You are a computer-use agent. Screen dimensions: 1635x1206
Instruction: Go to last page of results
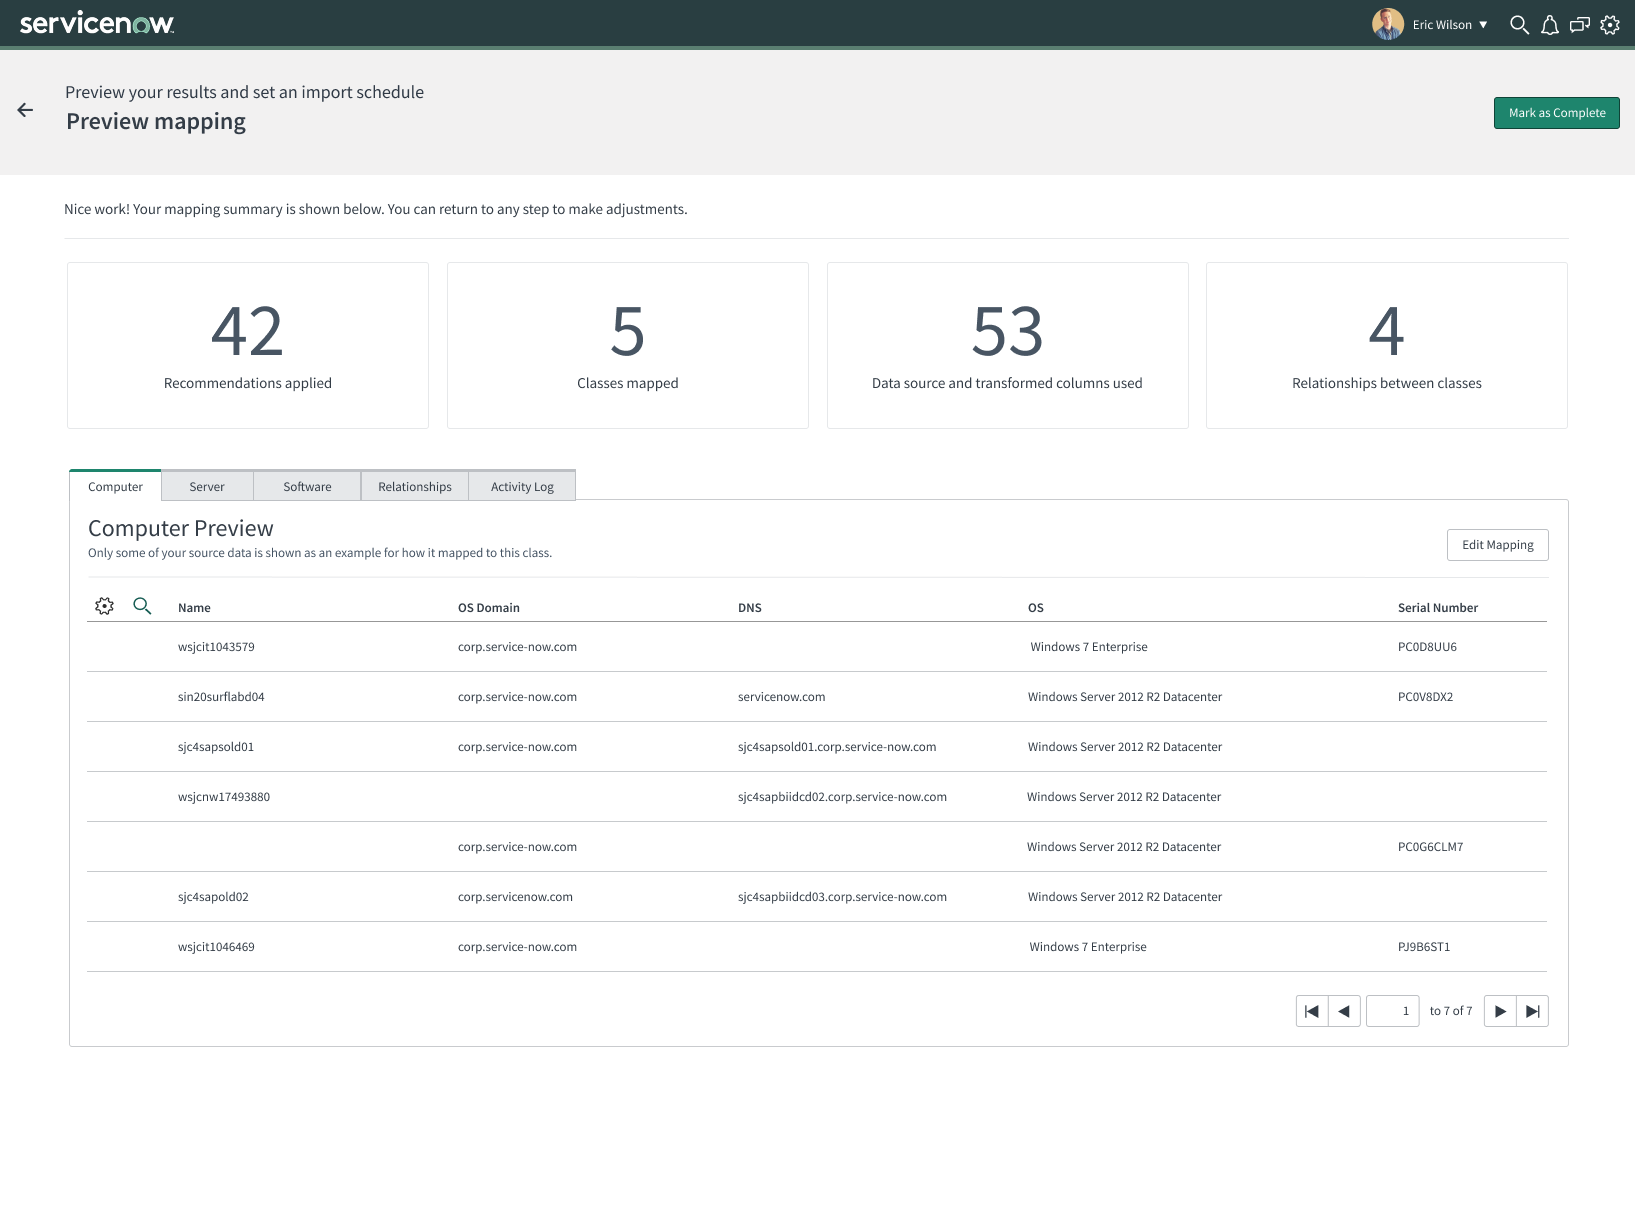pos(1533,1011)
